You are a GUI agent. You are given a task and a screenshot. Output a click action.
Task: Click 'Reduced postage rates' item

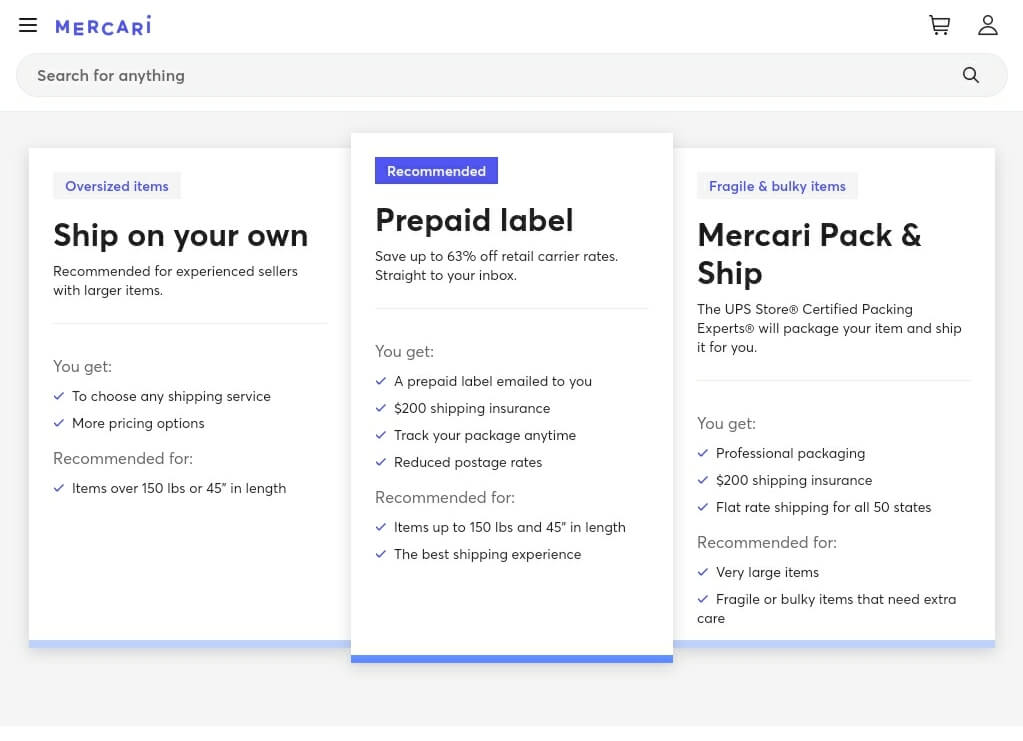pyautogui.click(x=468, y=462)
